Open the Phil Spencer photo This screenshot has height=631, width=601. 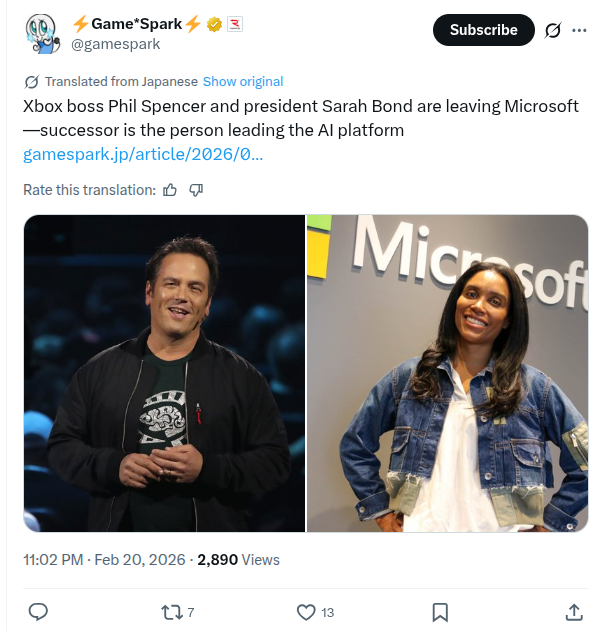(164, 373)
